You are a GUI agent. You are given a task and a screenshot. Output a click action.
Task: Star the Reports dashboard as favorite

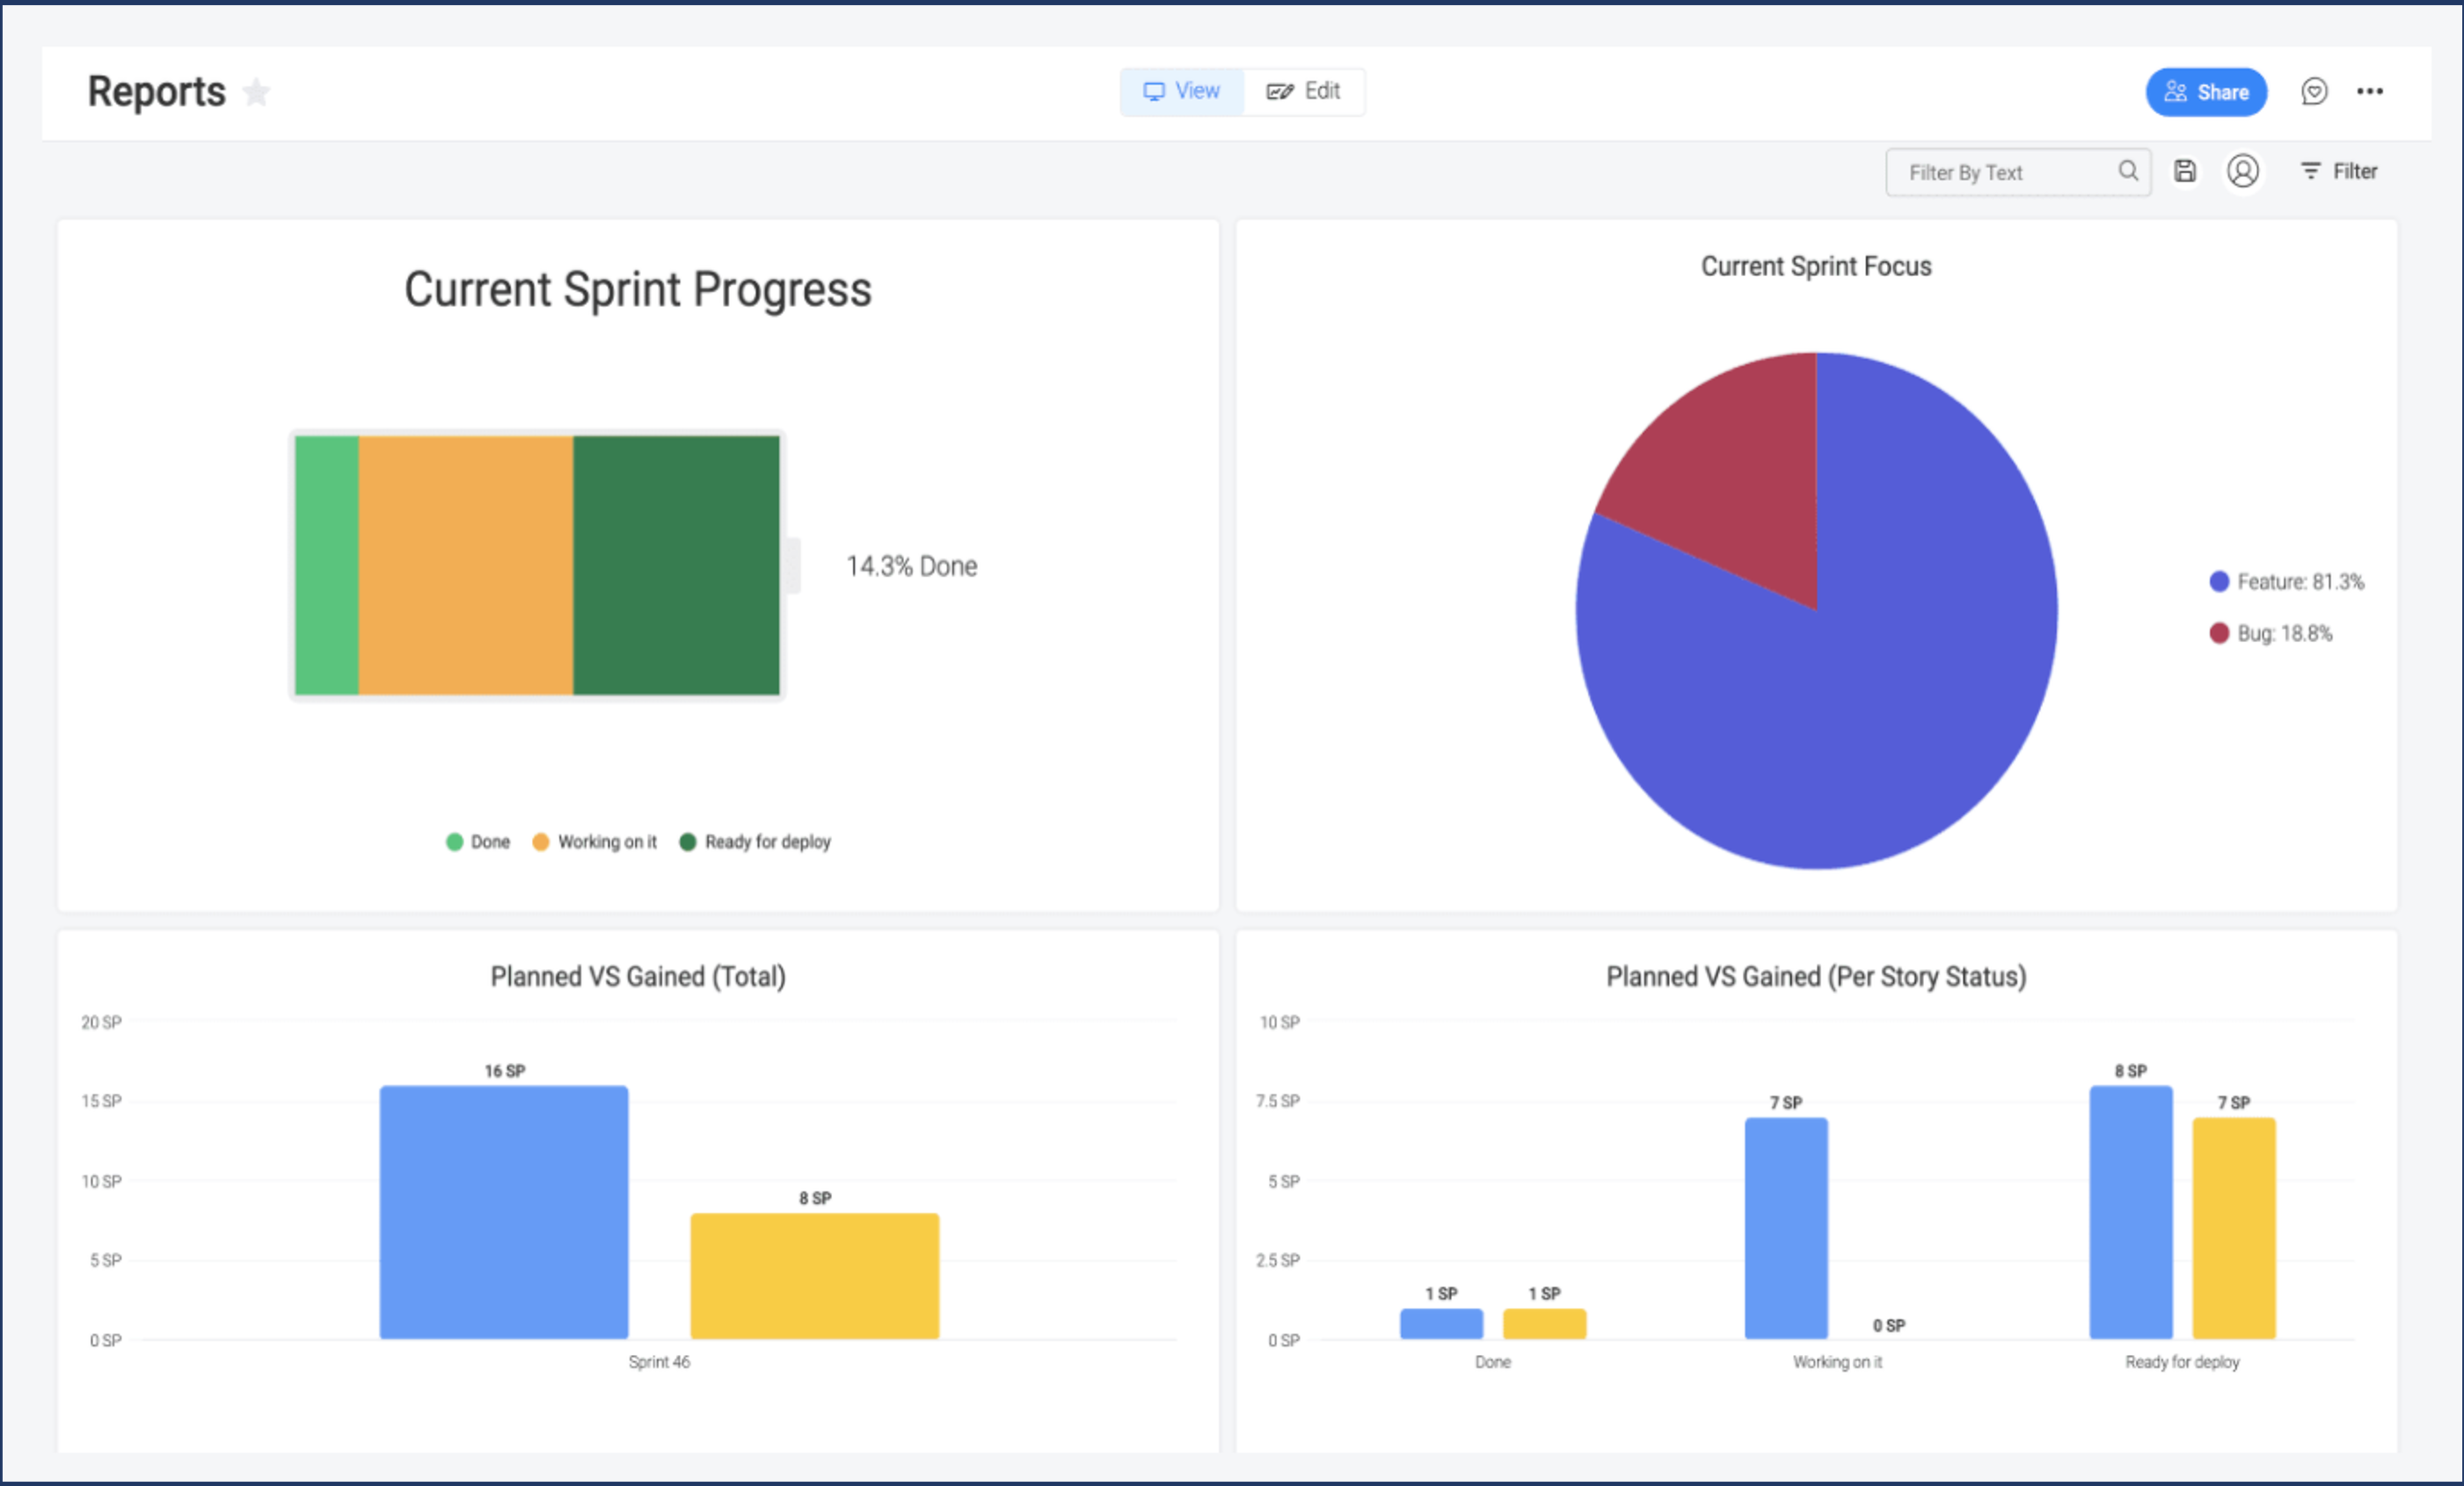click(257, 92)
